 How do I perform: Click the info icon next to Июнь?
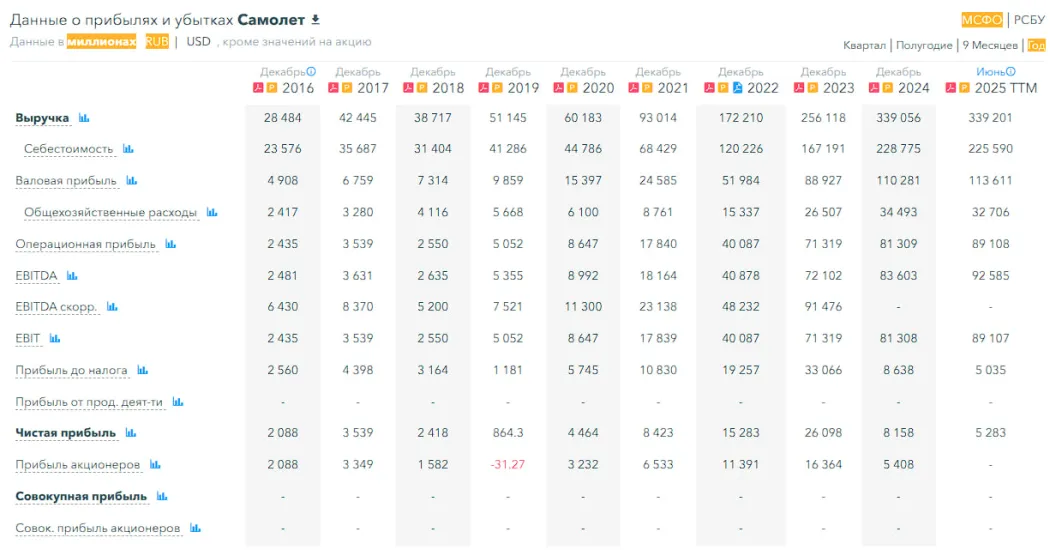click(x=1011, y=72)
